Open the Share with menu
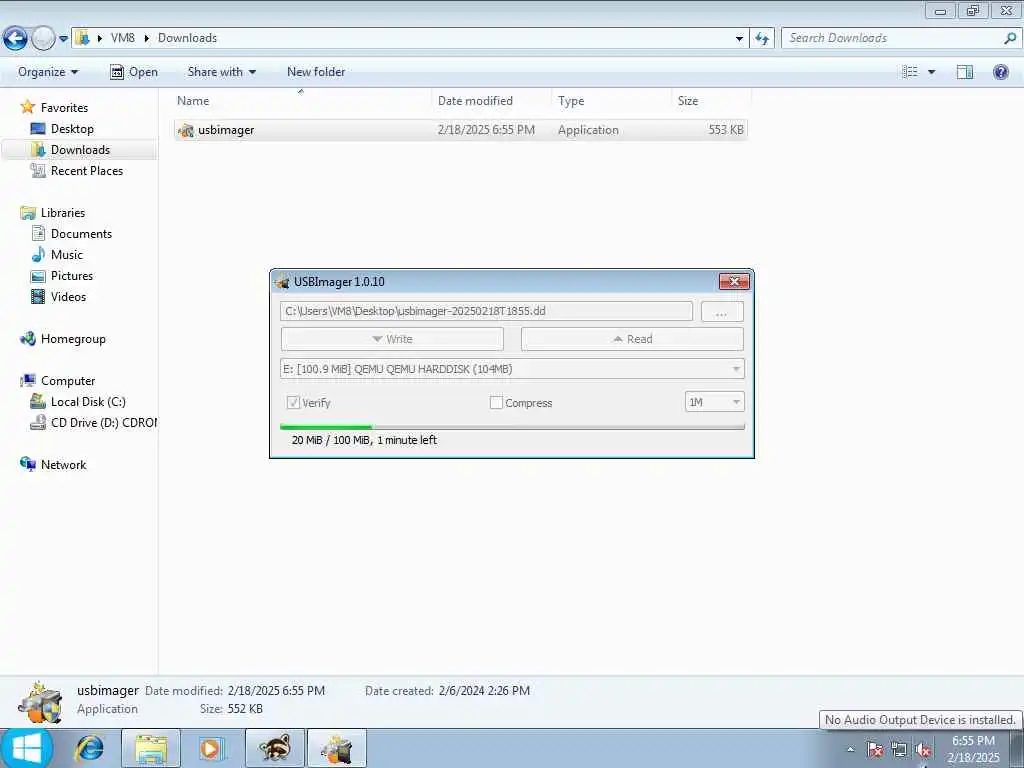The height and width of the screenshot is (768, 1024). 221,72
